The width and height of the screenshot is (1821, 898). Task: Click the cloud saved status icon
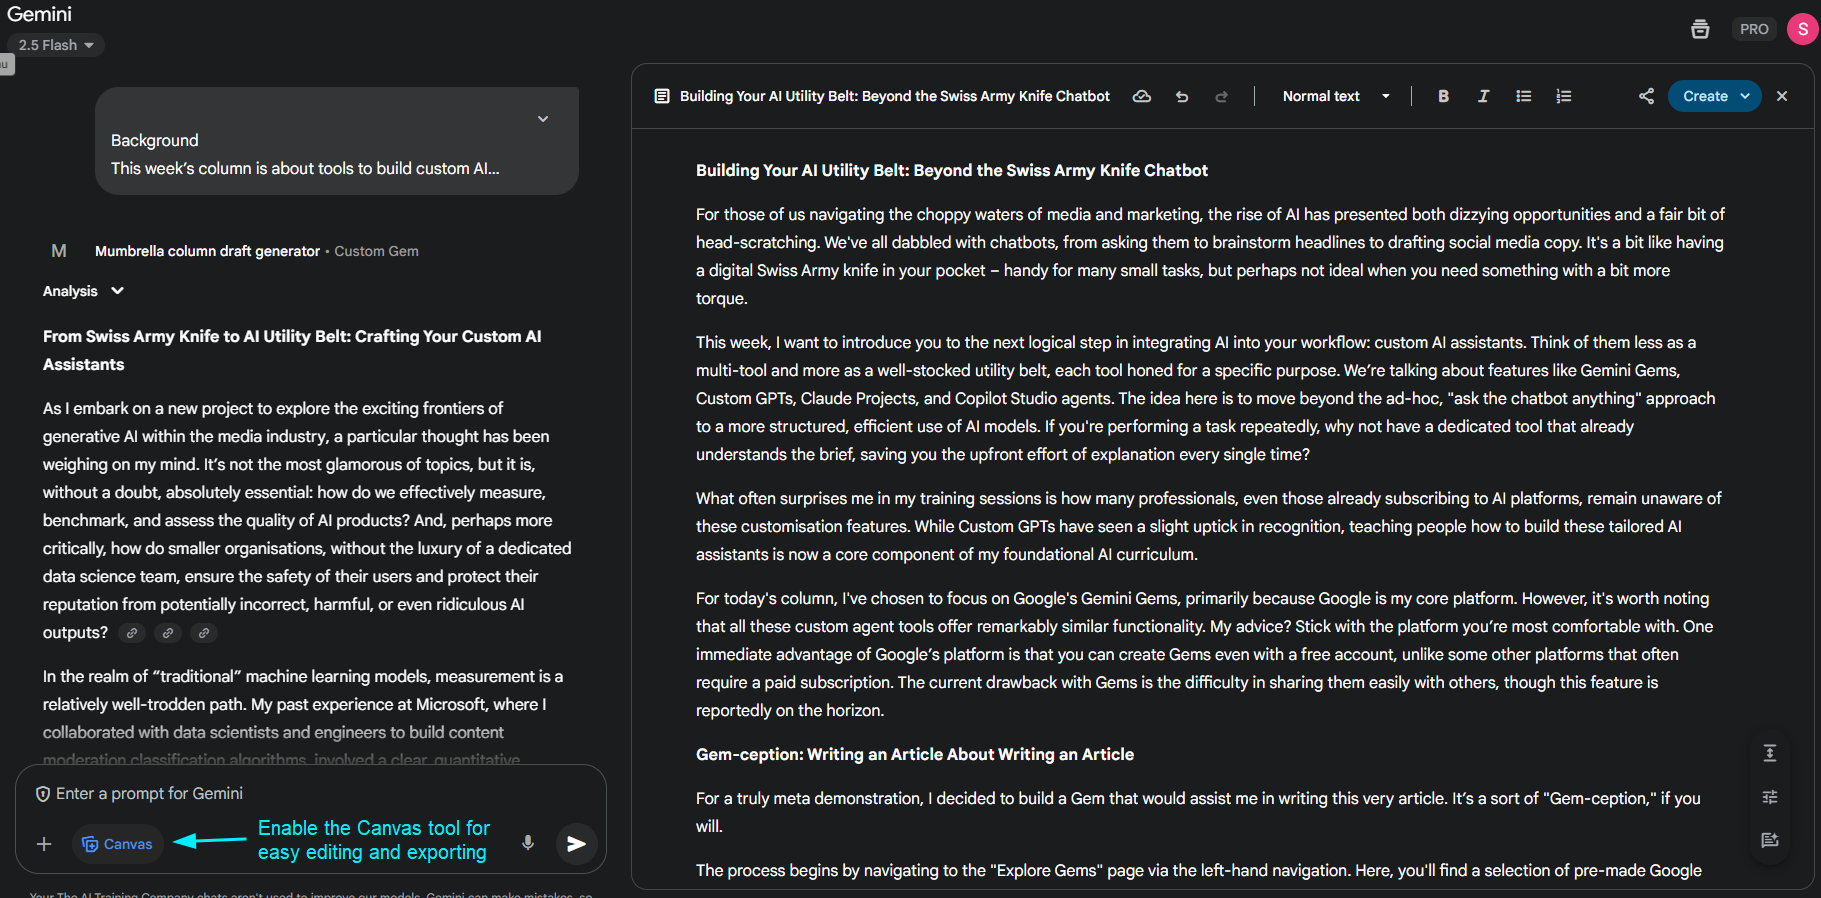[1141, 96]
